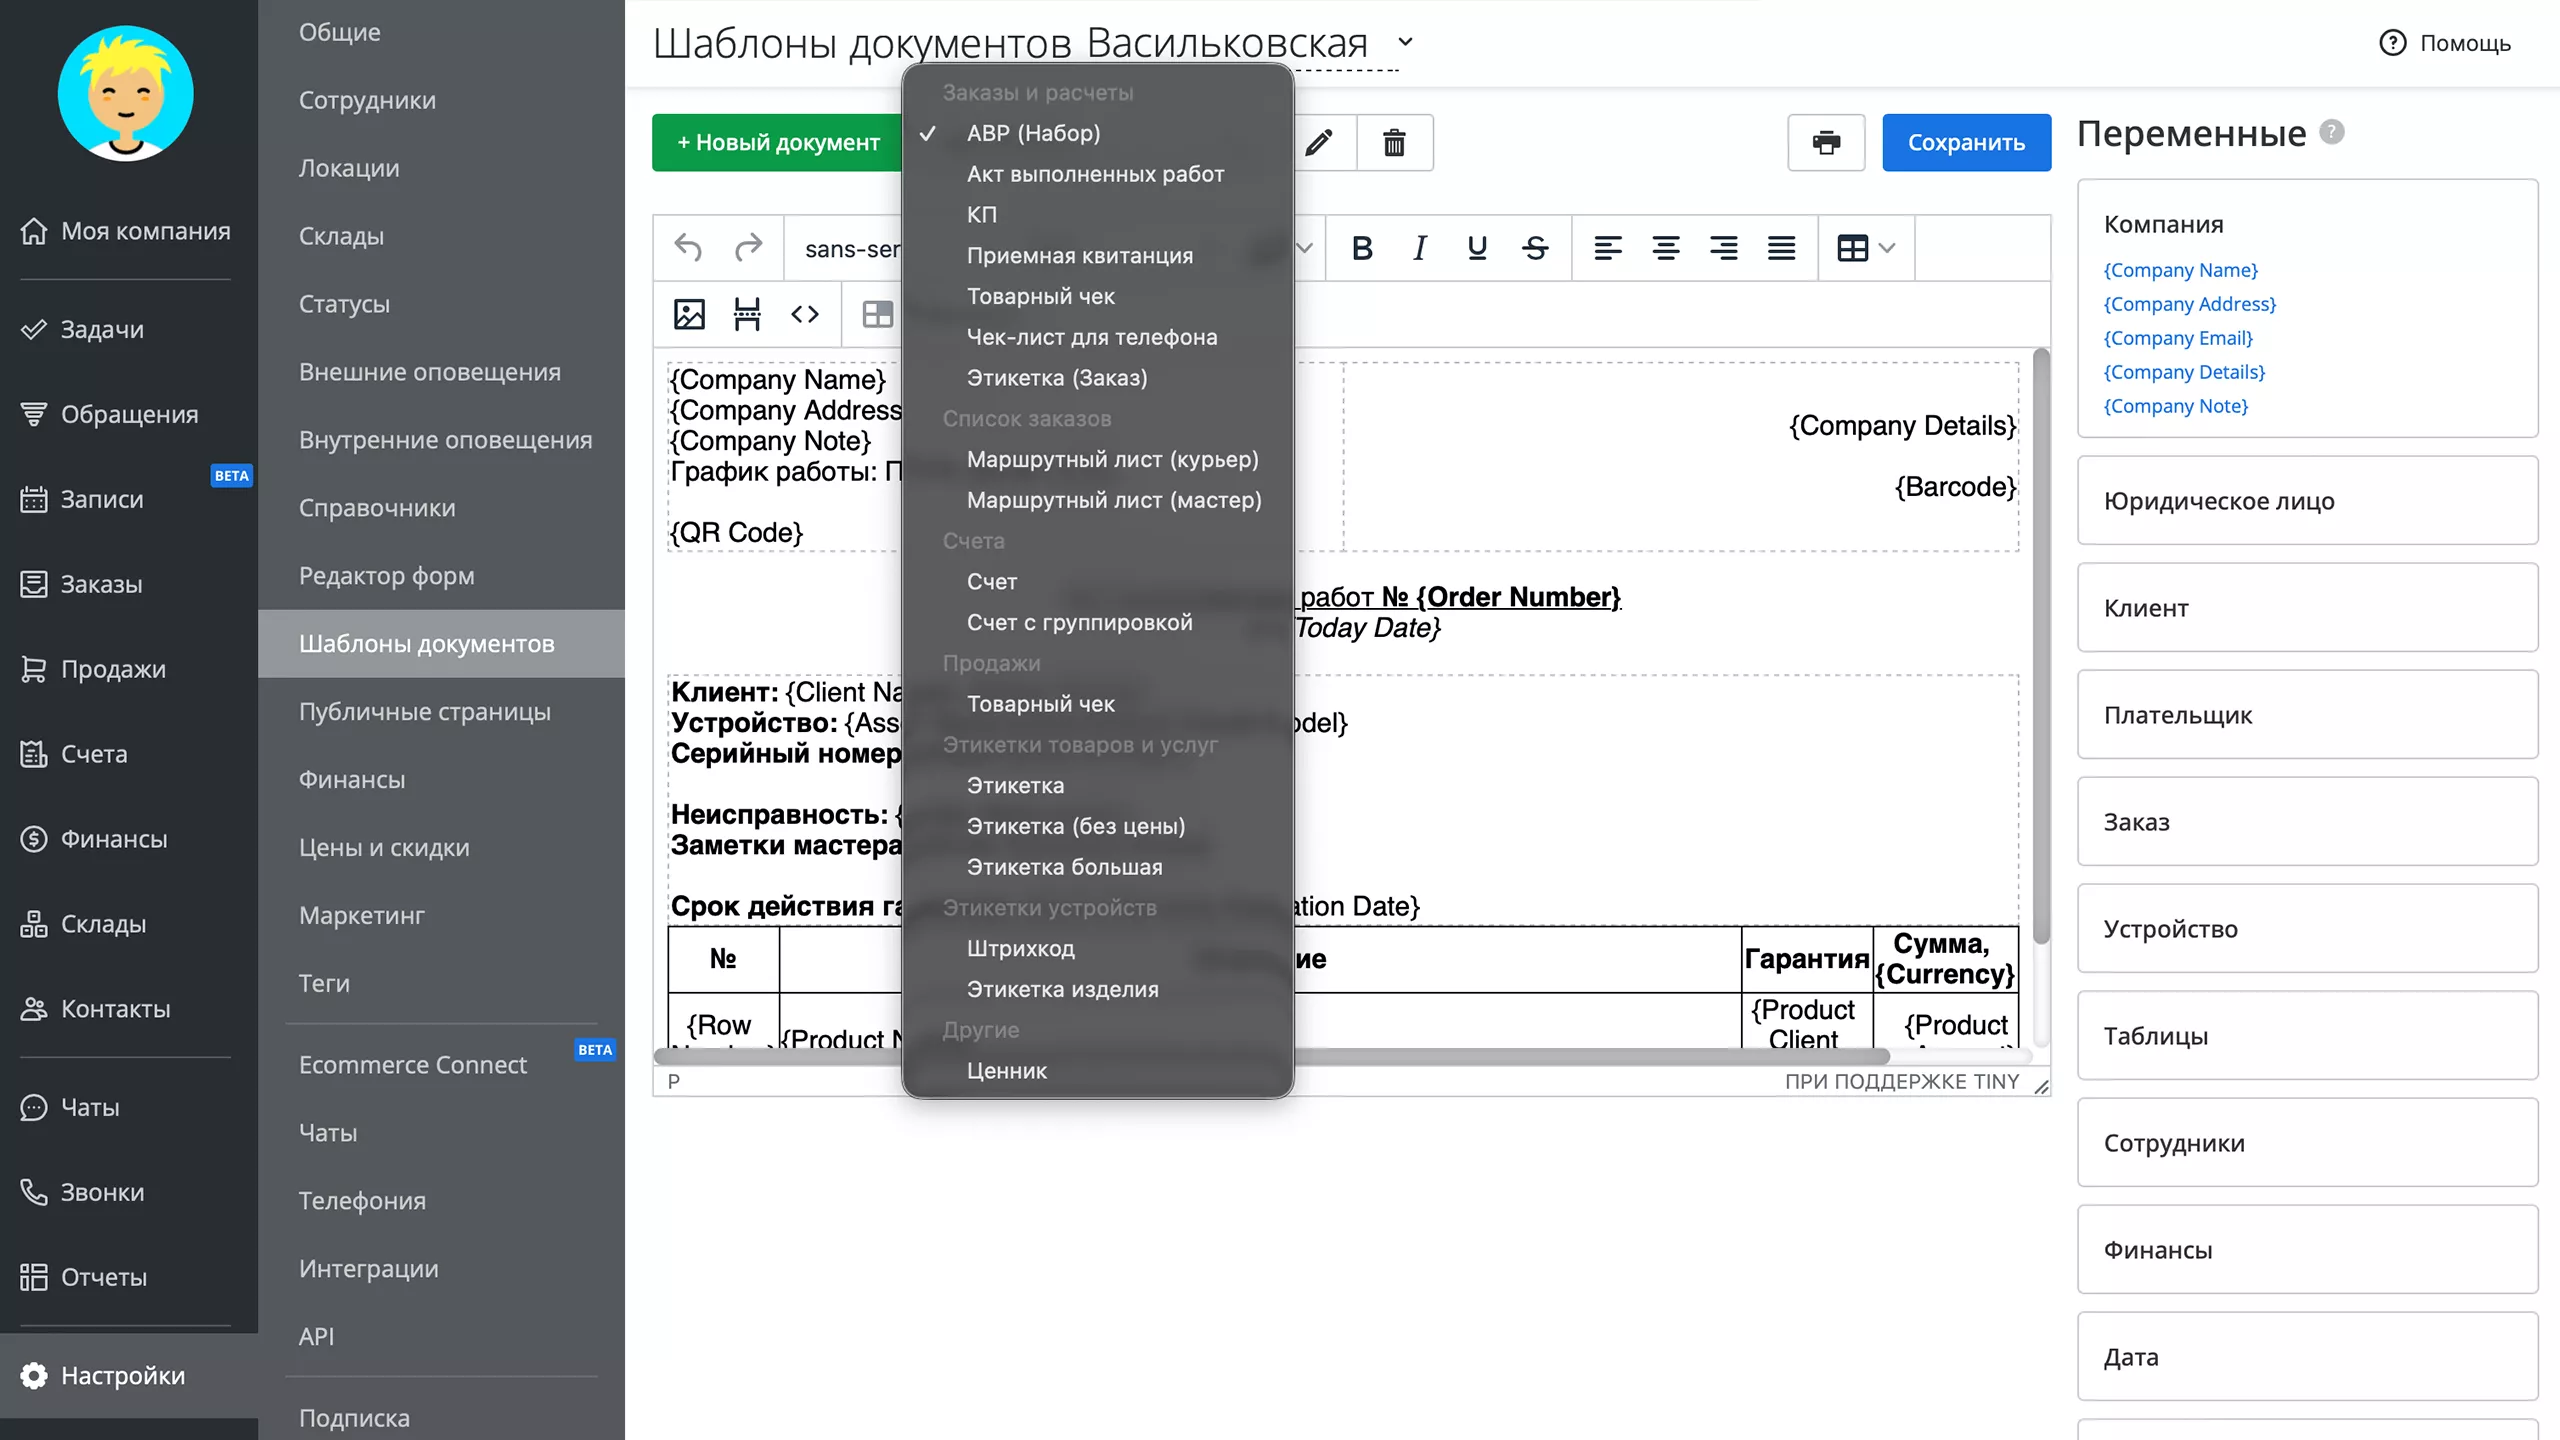Pick Этикетка большая in the list

(x=1064, y=867)
